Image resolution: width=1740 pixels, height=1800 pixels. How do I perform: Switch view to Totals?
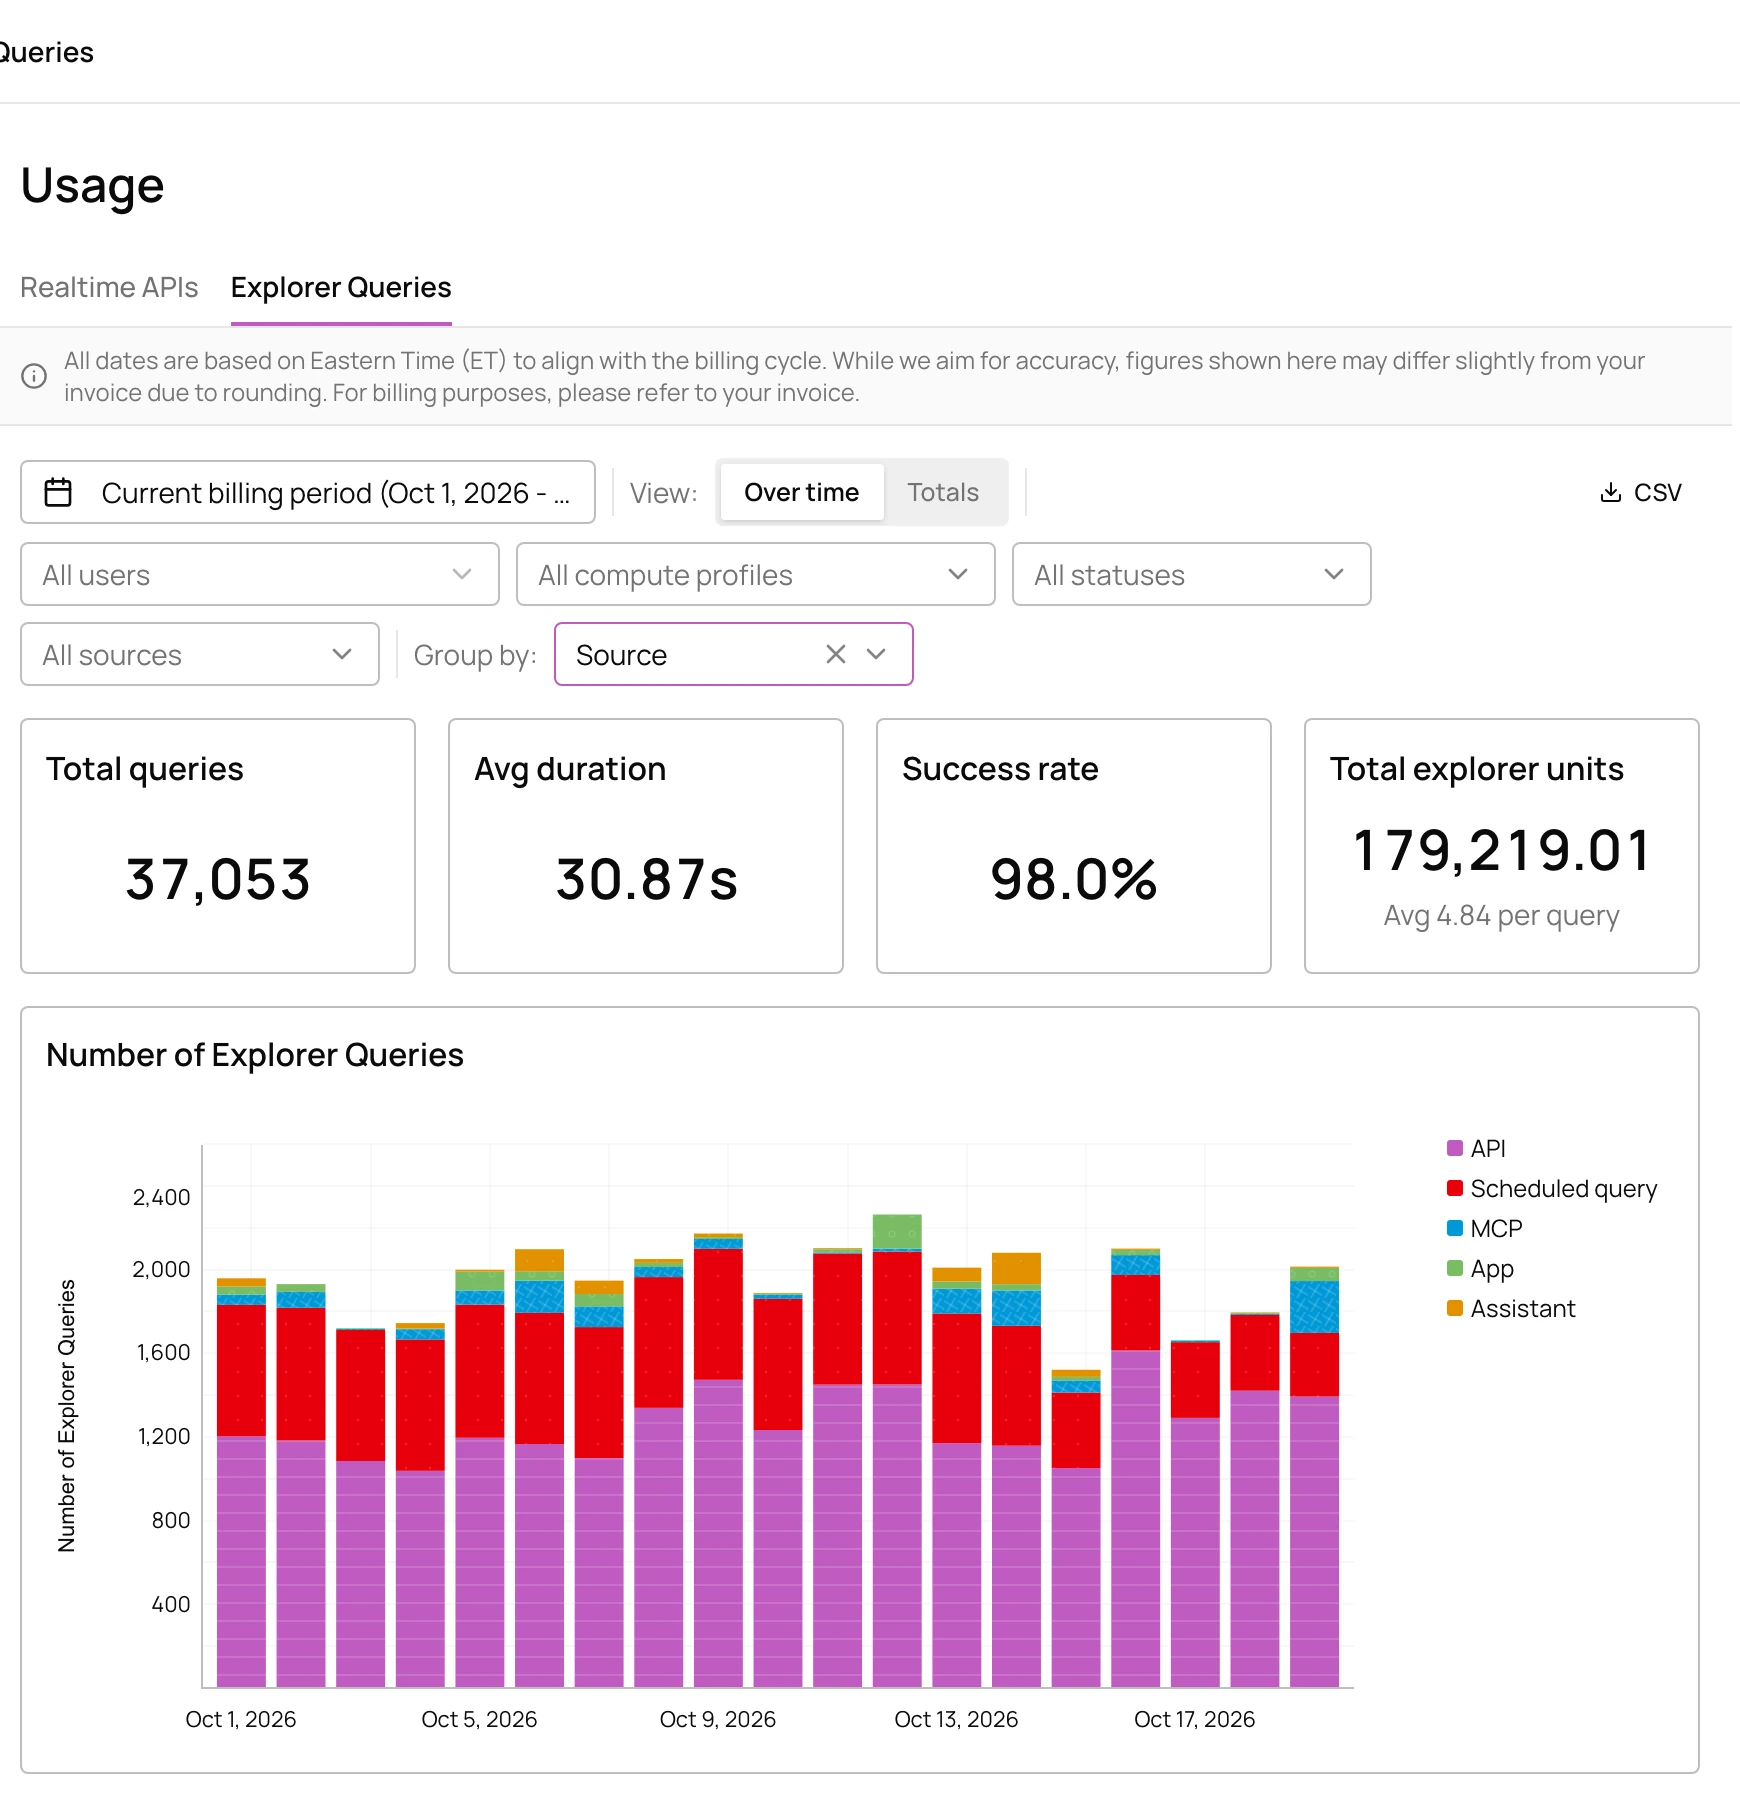[x=943, y=492]
